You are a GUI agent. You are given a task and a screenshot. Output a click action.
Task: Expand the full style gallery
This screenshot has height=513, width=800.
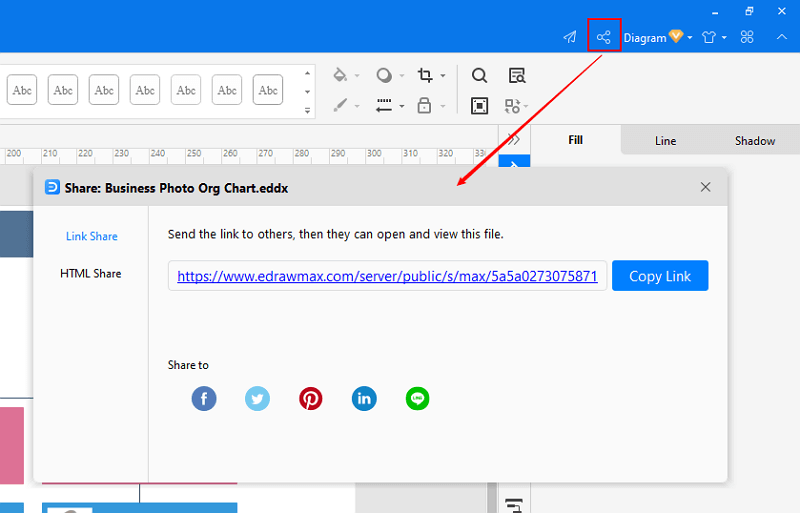pyautogui.click(x=307, y=110)
